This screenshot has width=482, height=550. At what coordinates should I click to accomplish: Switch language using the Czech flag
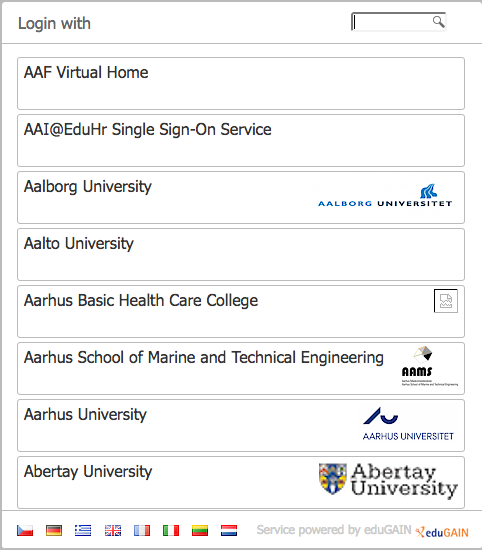click(x=25, y=530)
